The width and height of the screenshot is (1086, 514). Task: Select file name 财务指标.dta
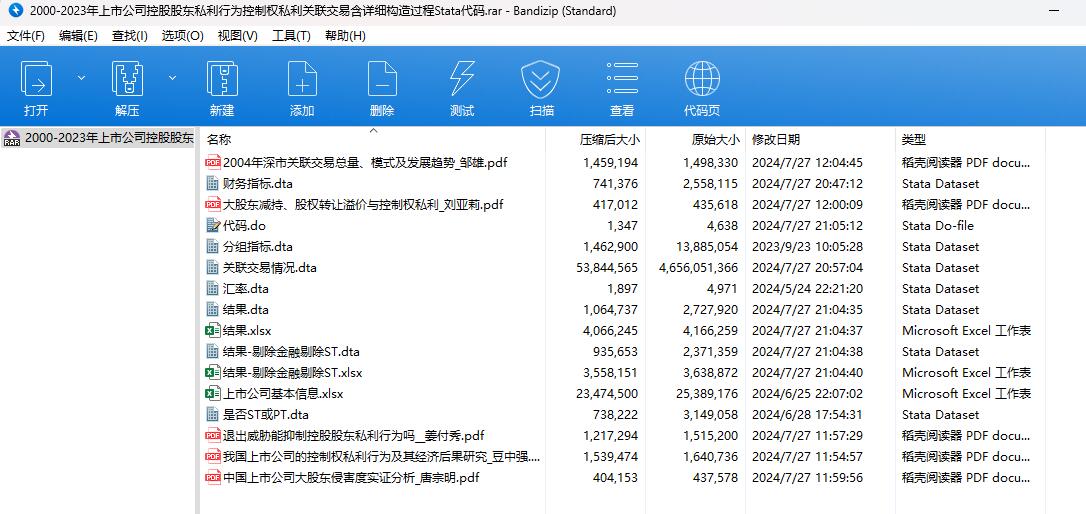point(258,184)
